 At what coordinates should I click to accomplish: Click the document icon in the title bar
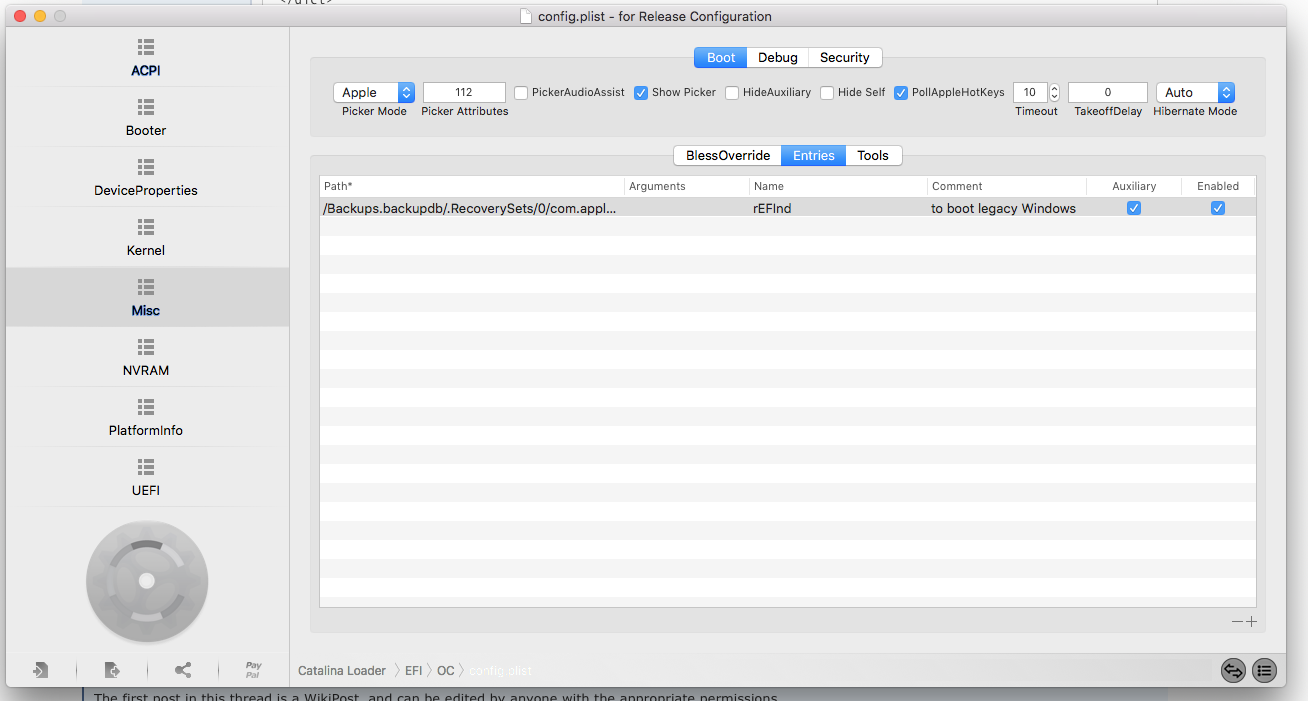528,16
